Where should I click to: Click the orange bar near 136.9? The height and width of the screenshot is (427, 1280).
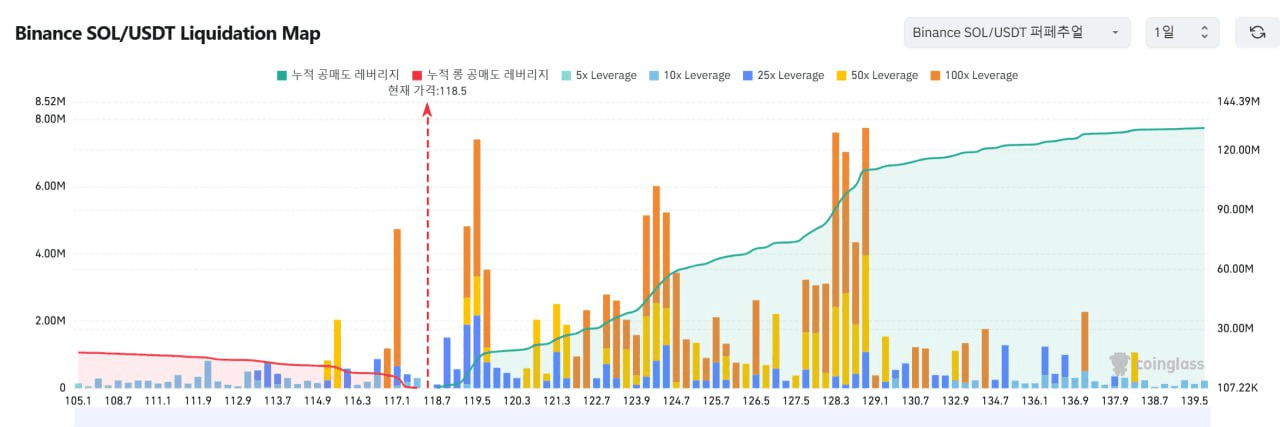coord(1085,340)
